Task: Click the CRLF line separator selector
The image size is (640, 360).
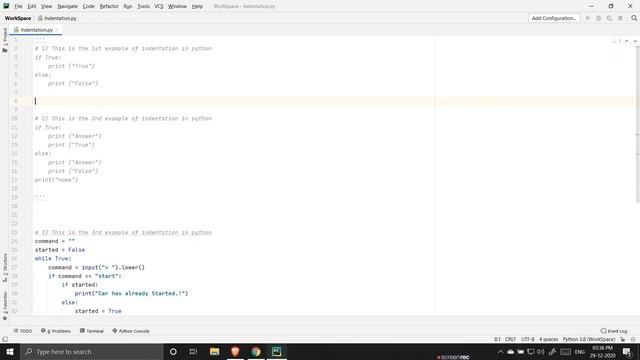Action: [x=510, y=339]
